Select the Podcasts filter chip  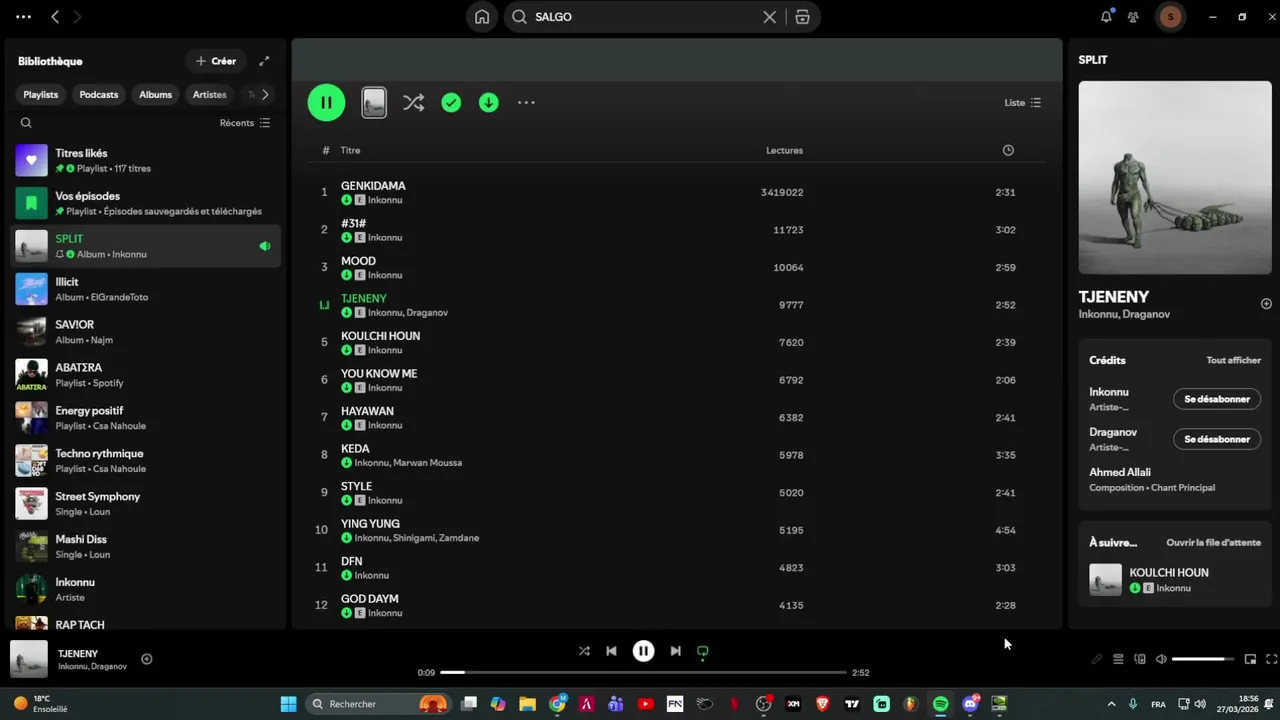99,94
